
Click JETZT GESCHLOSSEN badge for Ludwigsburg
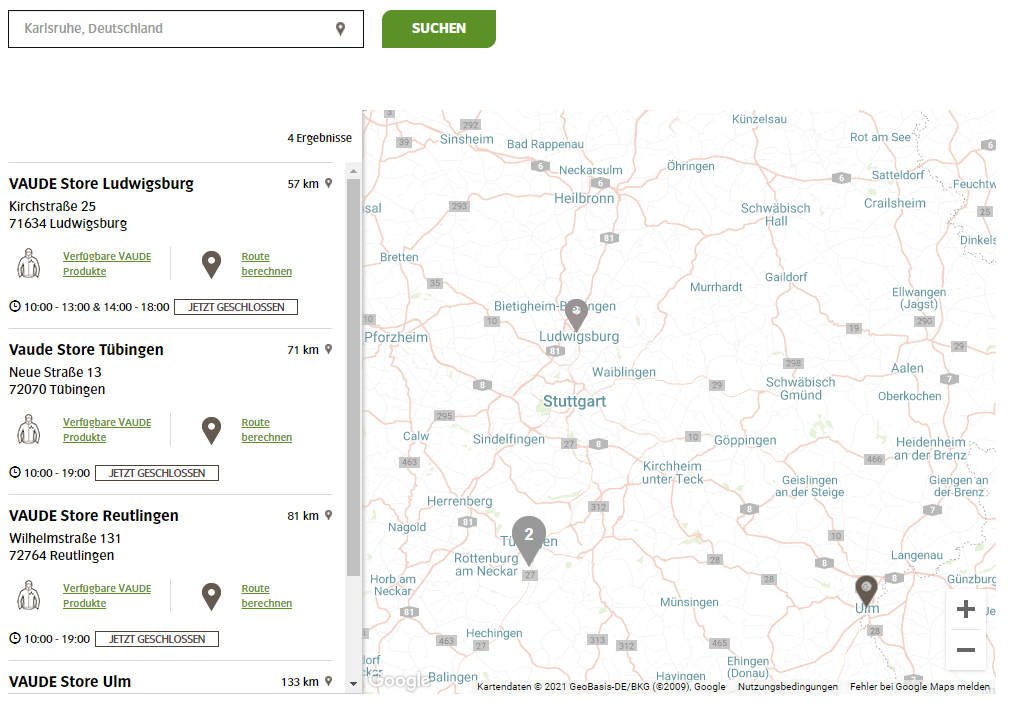[x=236, y=307]
